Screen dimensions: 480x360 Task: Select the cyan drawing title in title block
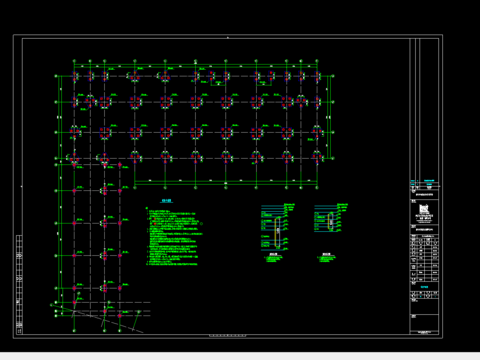424,287
